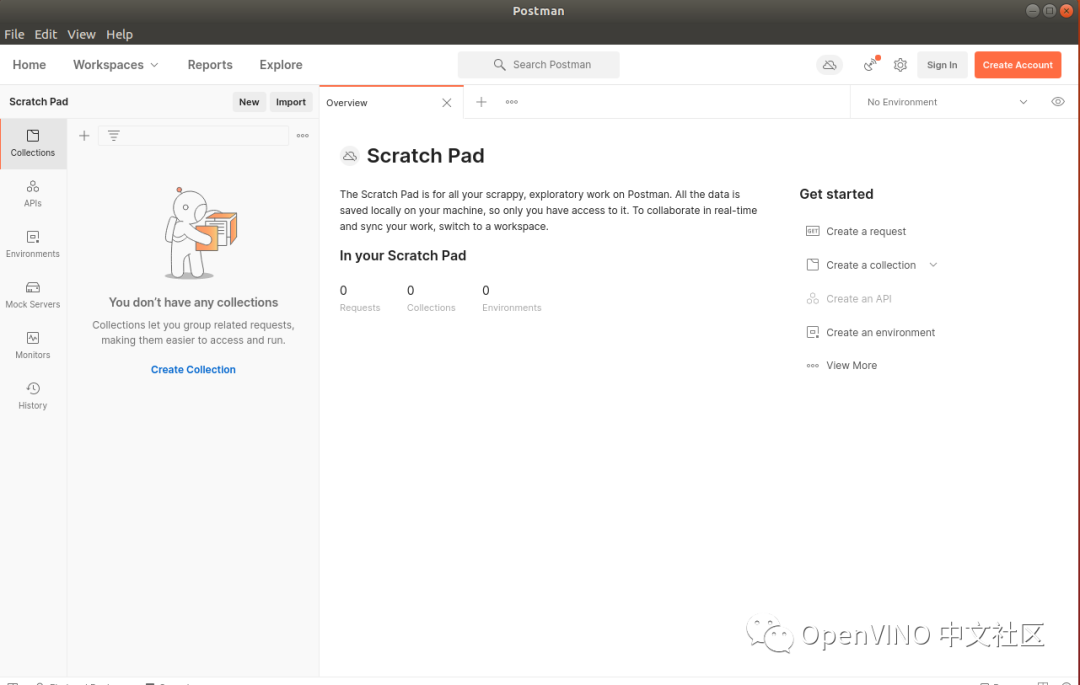Click the 0 Collections counter
The height and width of the screenshot is (685, 1080).
click(430, 298)
